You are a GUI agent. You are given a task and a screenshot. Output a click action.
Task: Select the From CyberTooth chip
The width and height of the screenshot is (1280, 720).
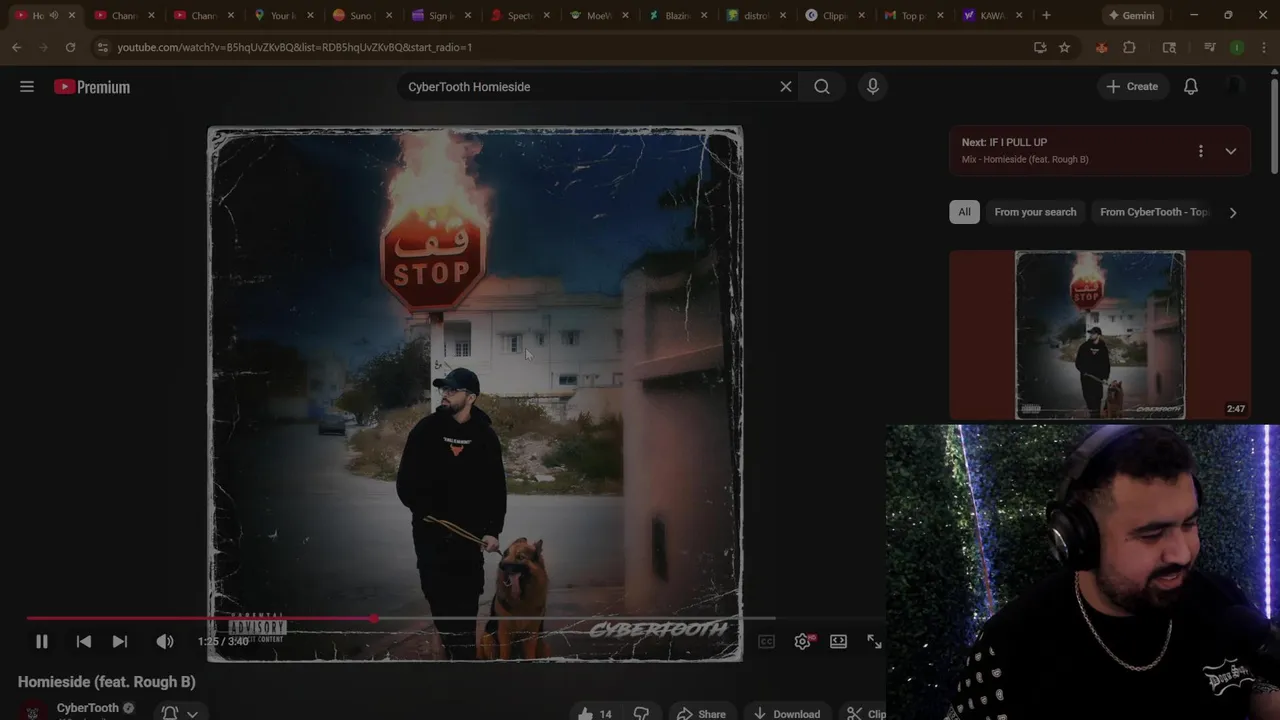1153,212
